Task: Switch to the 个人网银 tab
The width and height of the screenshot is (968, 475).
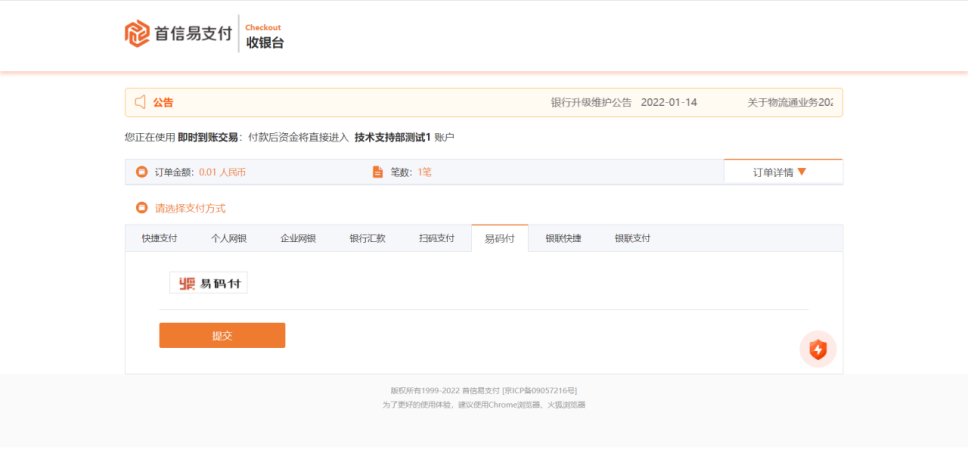Action: (228, 238)
